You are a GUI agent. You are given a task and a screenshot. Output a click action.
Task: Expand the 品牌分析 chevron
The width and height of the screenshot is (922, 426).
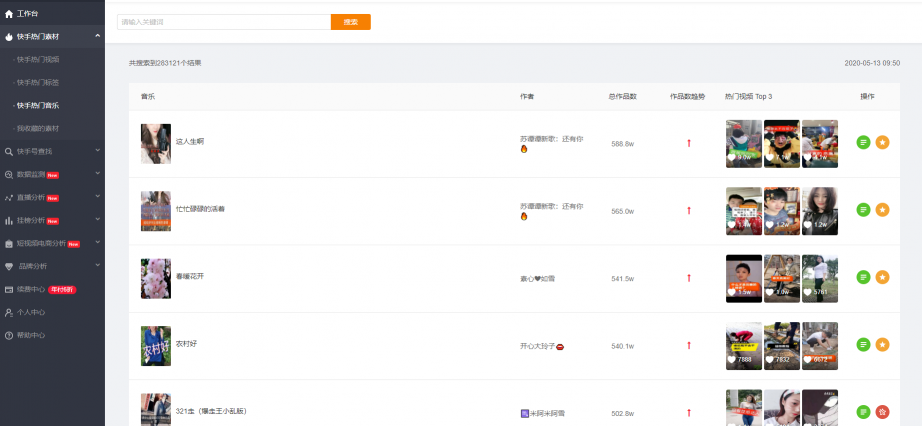coord(98,265)
